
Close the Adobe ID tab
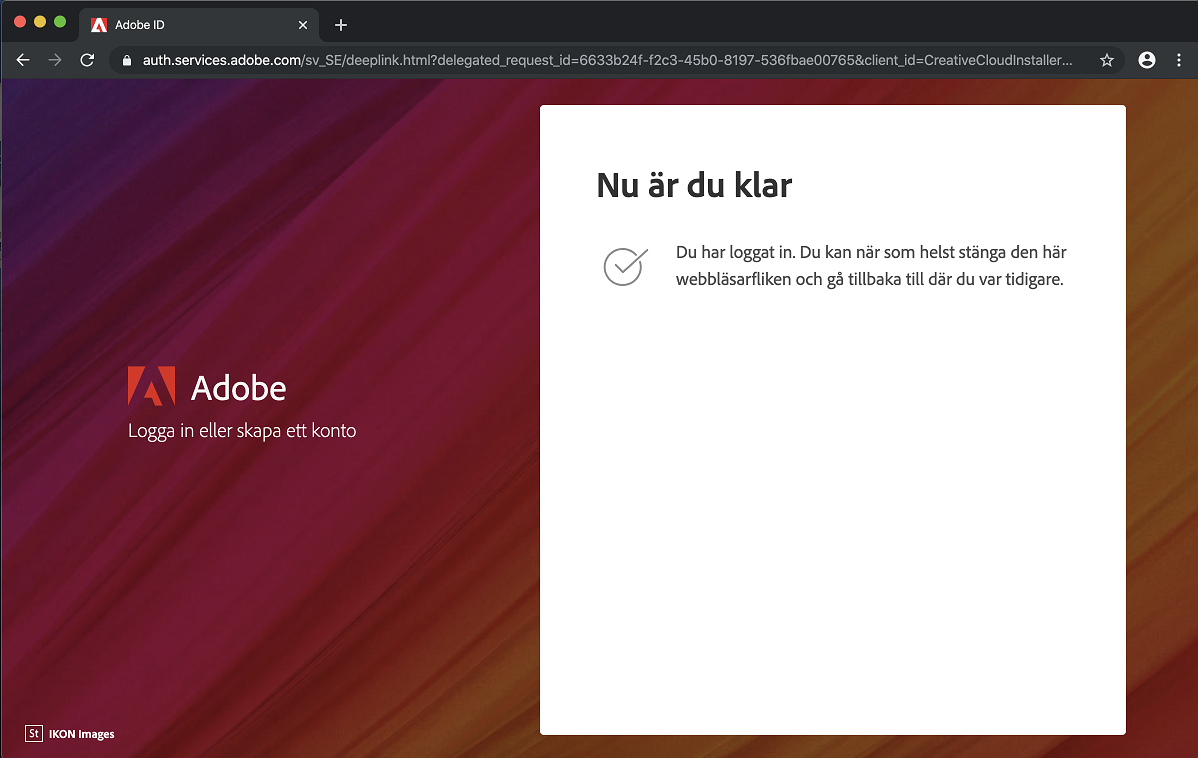click(303, 26)
